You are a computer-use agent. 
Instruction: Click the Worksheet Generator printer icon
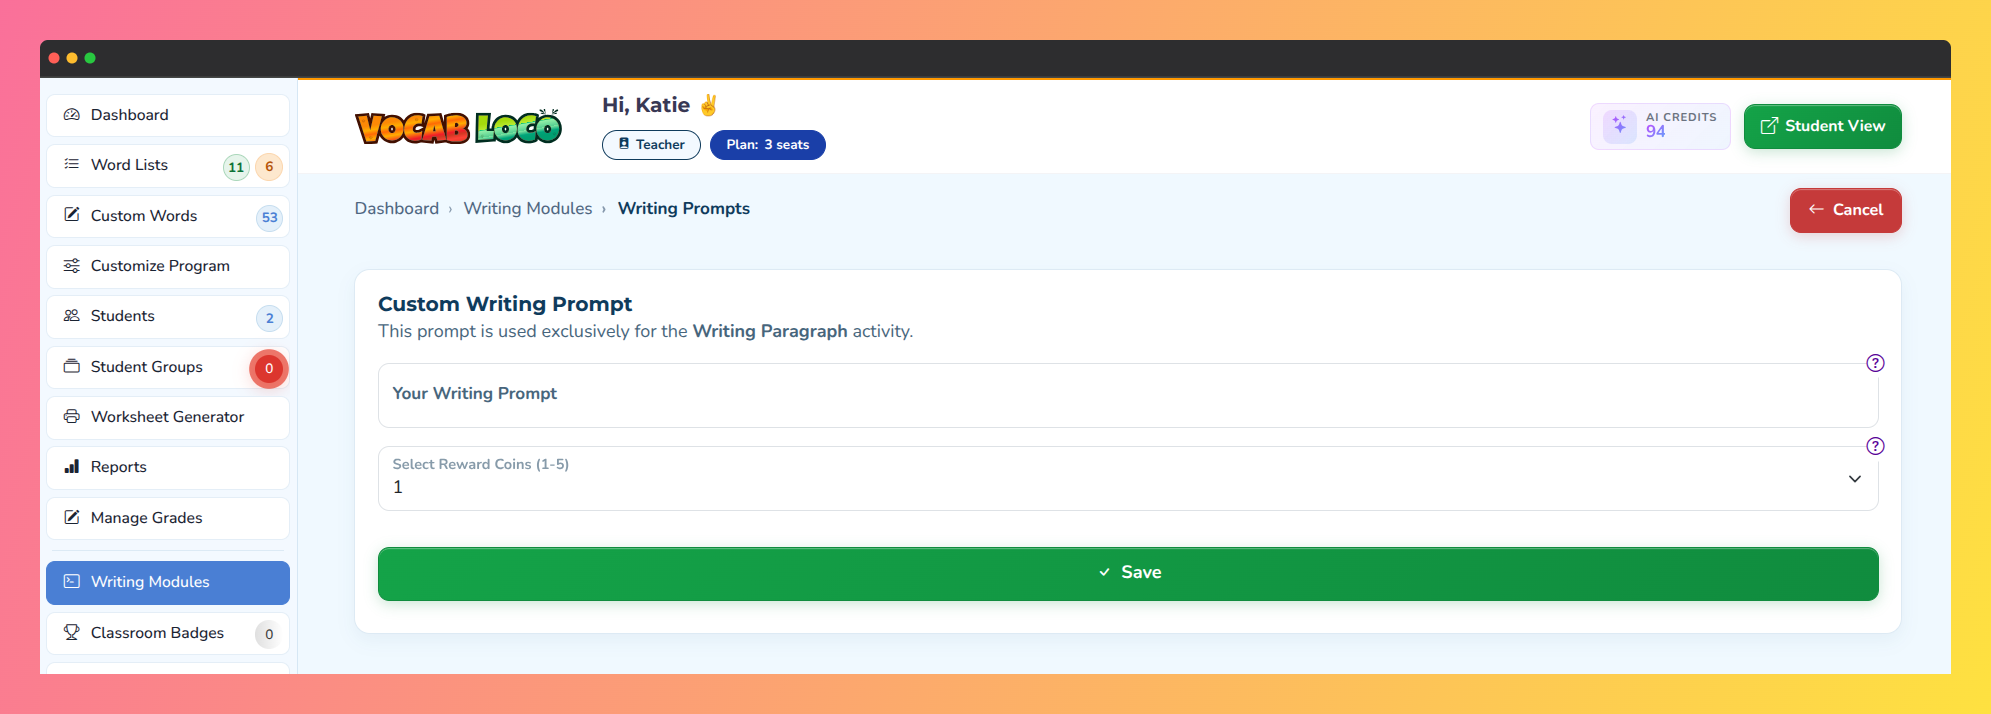point(72,417)
